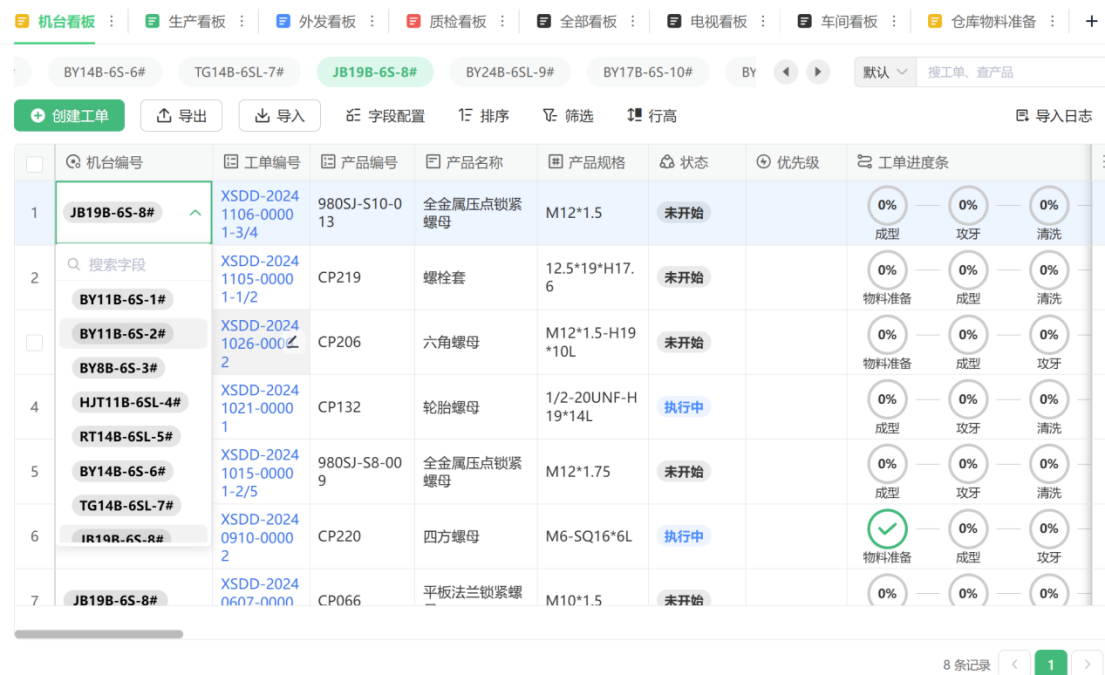Image resolution: width=1105 pixels, height=675 pixels.
Task: Open the 排序 sorting tool
Action: (482, 115)
